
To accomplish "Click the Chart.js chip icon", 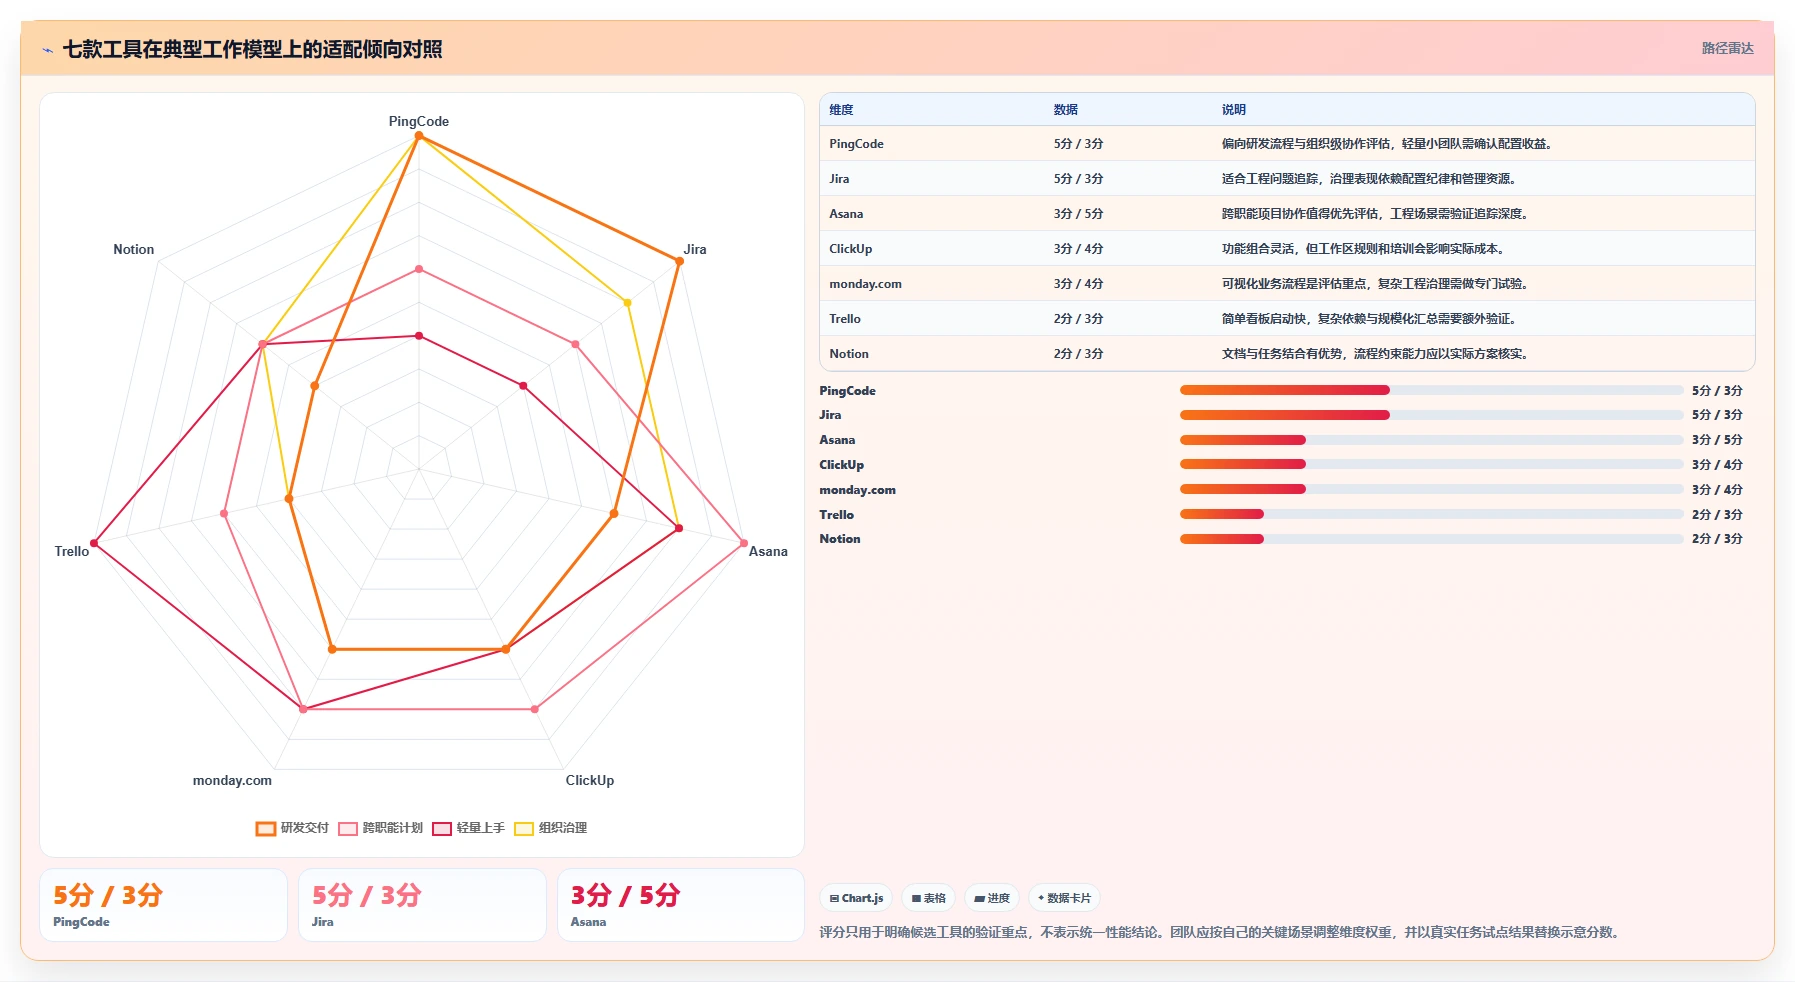I will coord(834,898).
